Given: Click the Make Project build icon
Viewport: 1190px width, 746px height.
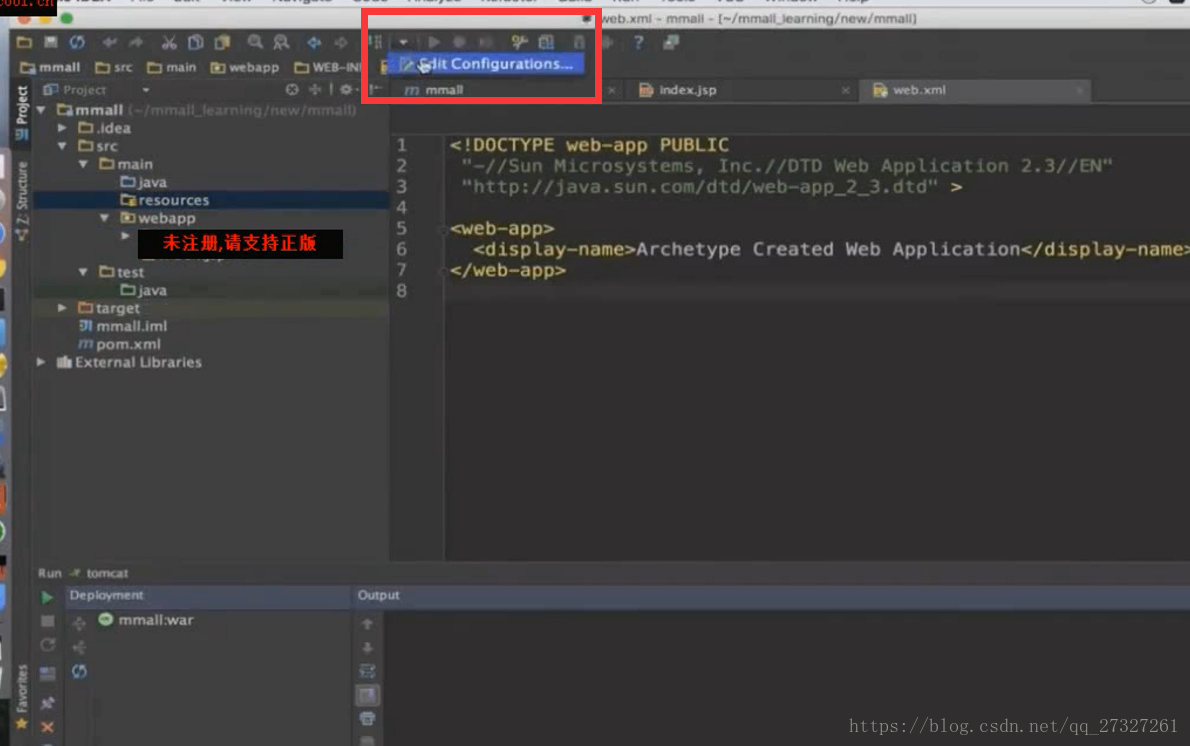Looking at the screenshot, I should (375, 42).
